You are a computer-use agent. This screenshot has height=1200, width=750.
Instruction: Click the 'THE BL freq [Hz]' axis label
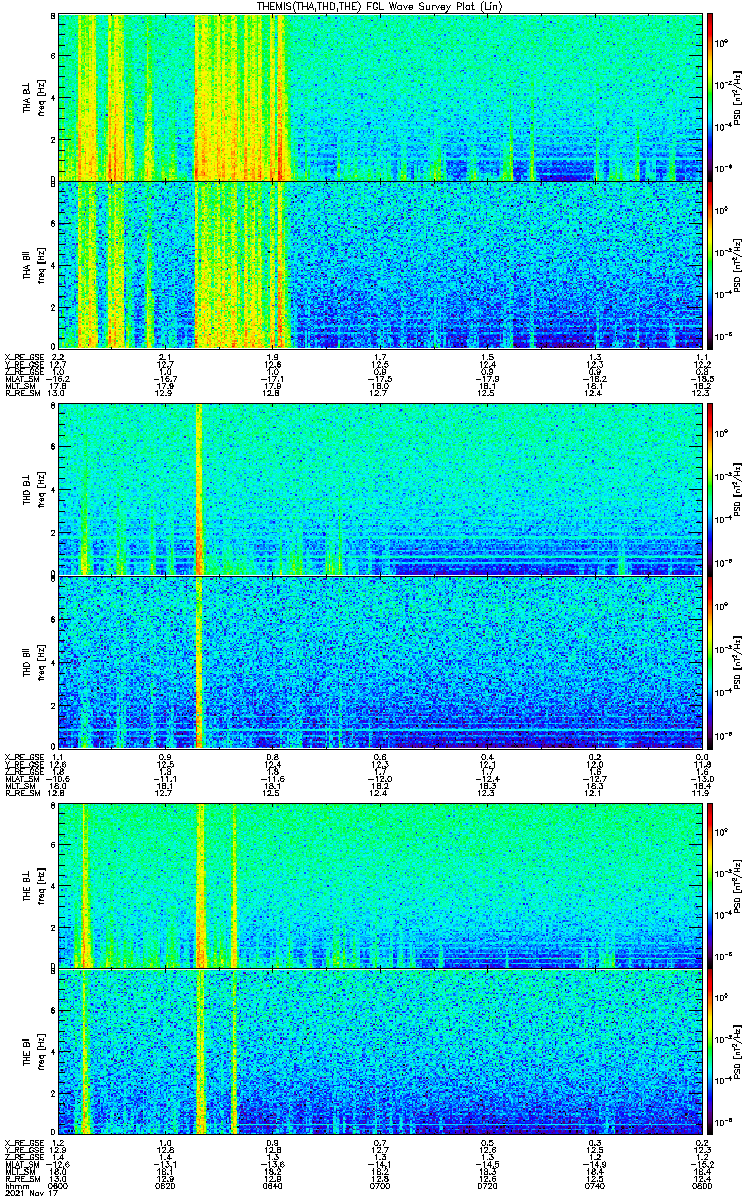point(35,884)
